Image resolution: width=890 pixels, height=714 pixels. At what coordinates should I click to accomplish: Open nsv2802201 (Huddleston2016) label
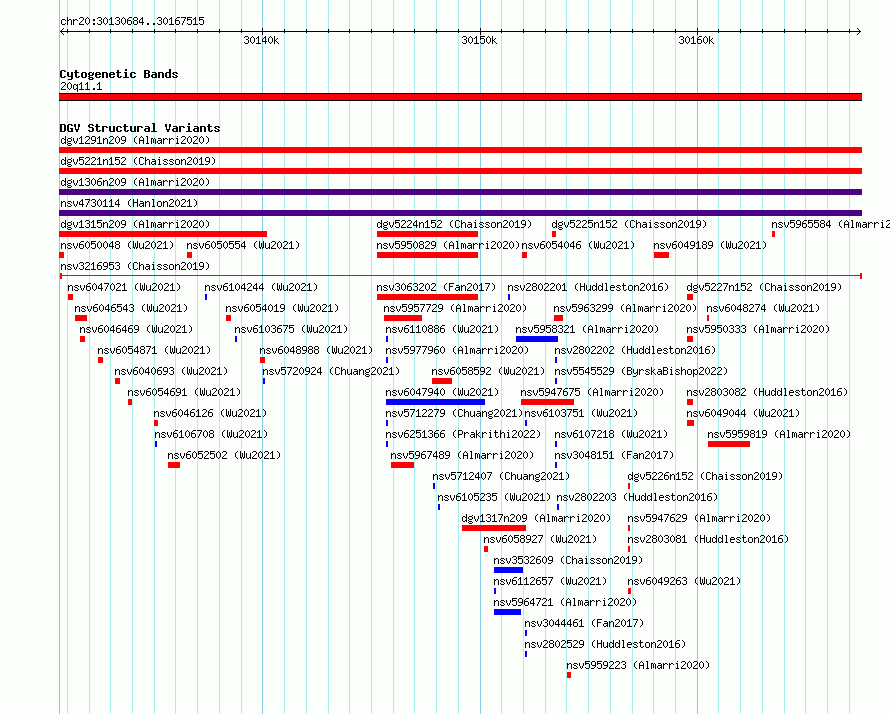pyautogui.click(x=588, y=287)
